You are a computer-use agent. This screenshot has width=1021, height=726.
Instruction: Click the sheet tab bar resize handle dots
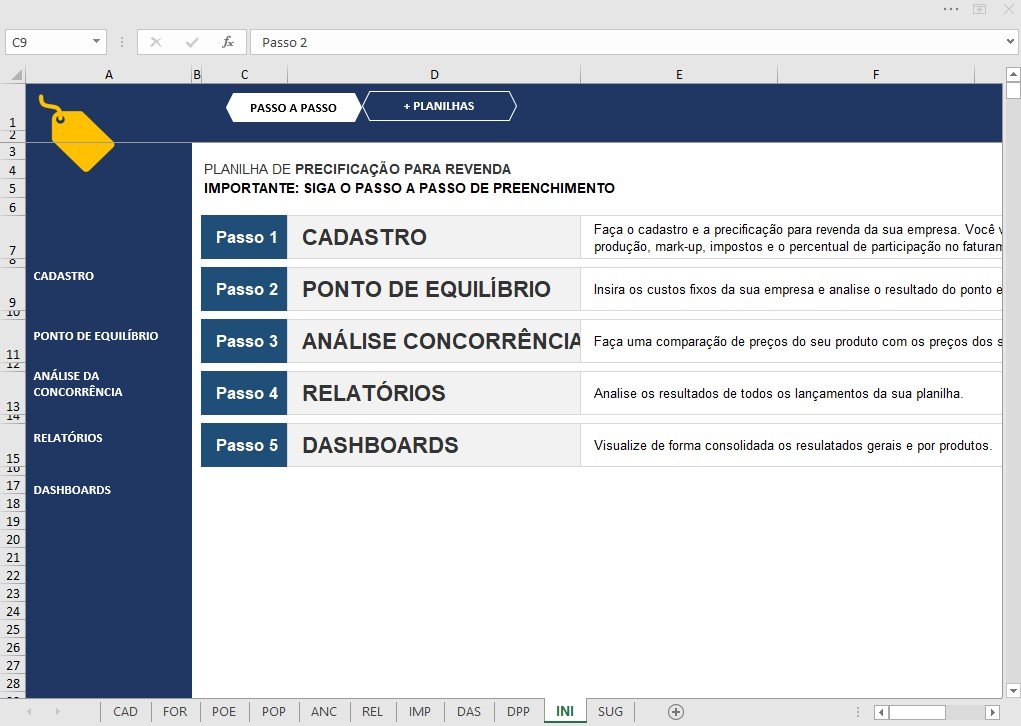pyautogui.click(x=858, y=712)
